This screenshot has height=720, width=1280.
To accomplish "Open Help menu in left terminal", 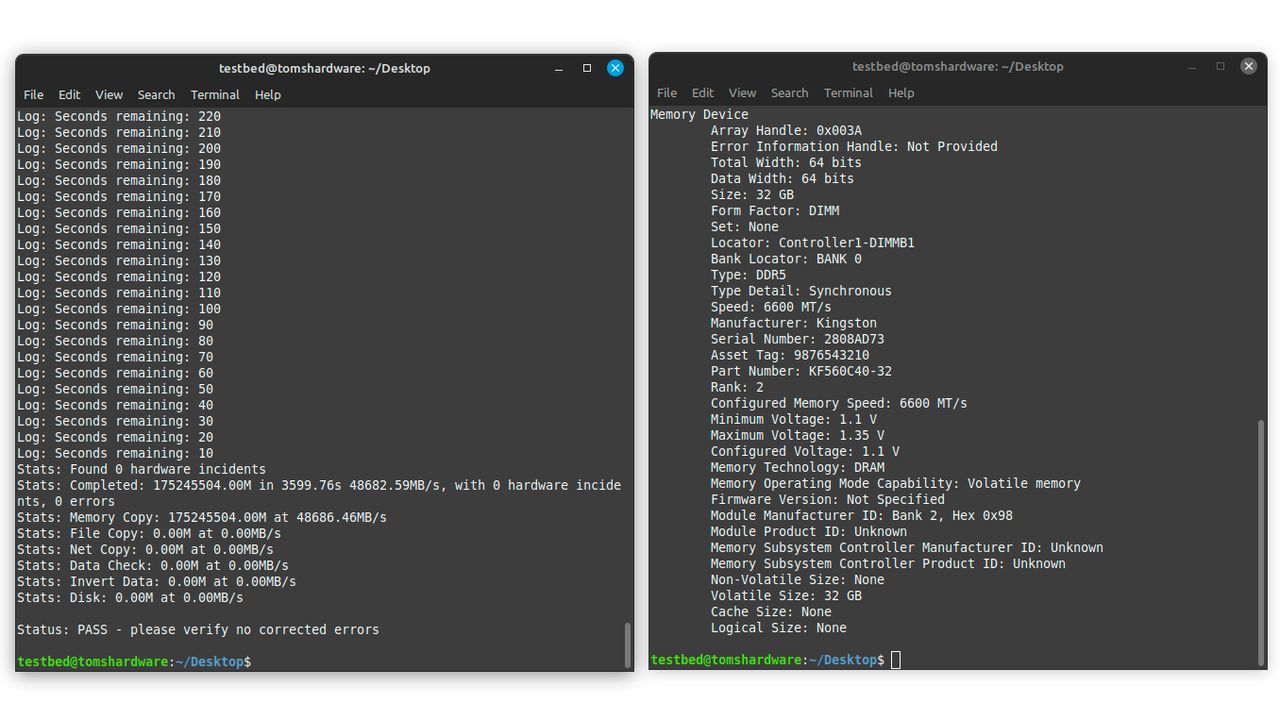I will pyautogui.click(x=268, y=95).
